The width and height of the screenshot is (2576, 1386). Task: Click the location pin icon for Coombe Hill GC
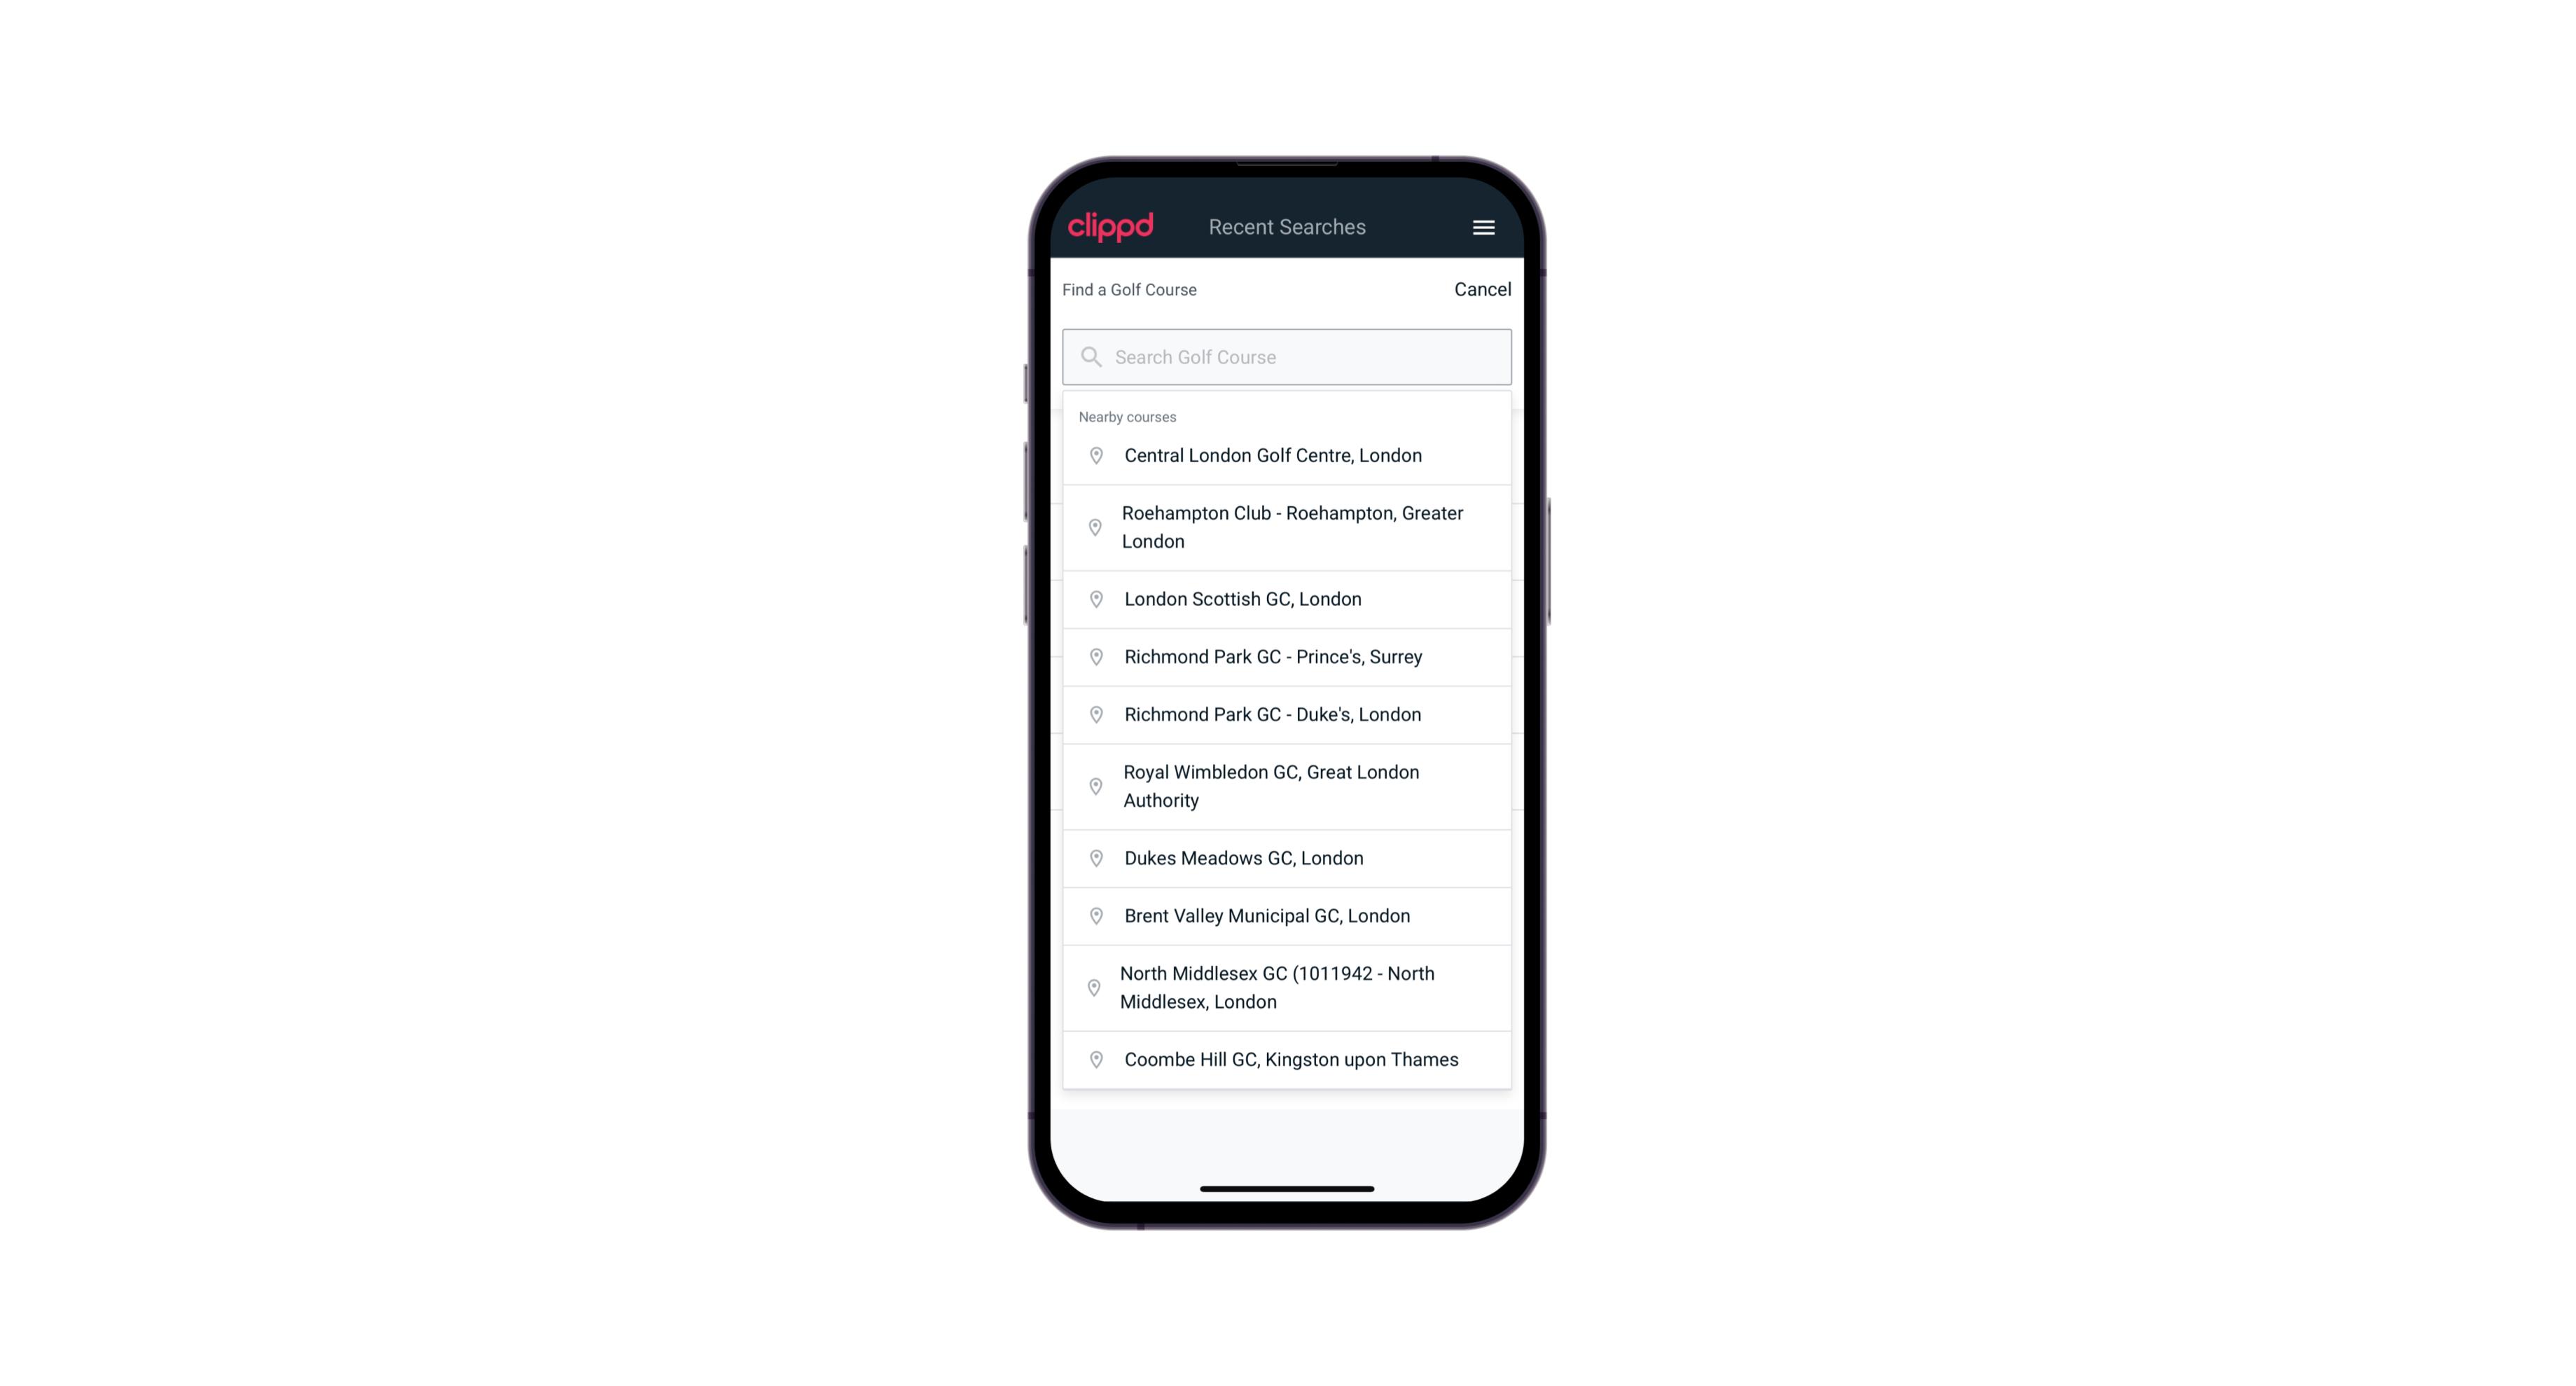1093,1060
